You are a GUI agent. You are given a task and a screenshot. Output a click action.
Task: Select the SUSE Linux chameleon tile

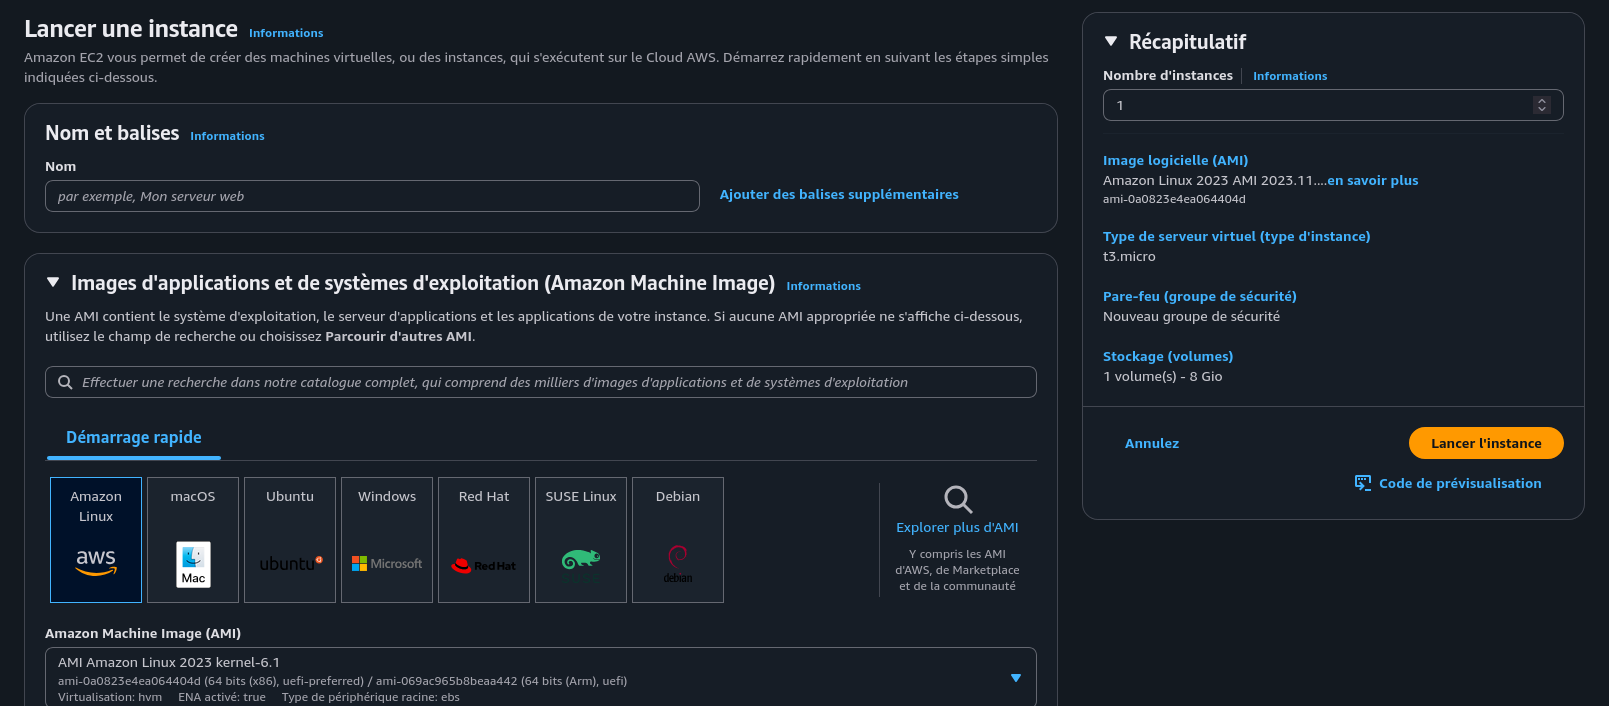581,540
